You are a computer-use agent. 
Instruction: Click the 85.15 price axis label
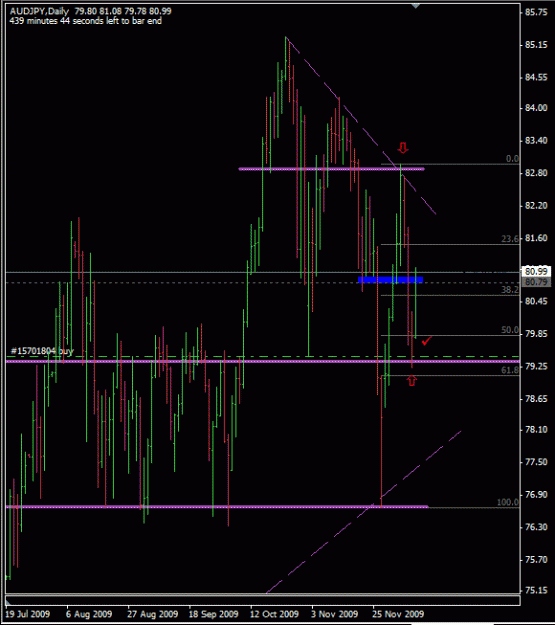click(536, 45)
